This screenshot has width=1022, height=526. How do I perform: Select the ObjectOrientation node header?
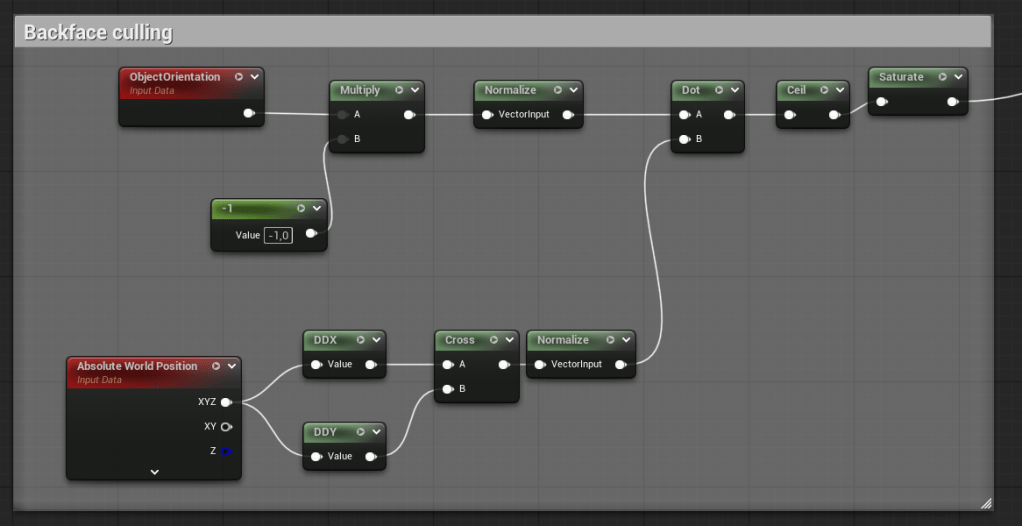click(175, 77)
